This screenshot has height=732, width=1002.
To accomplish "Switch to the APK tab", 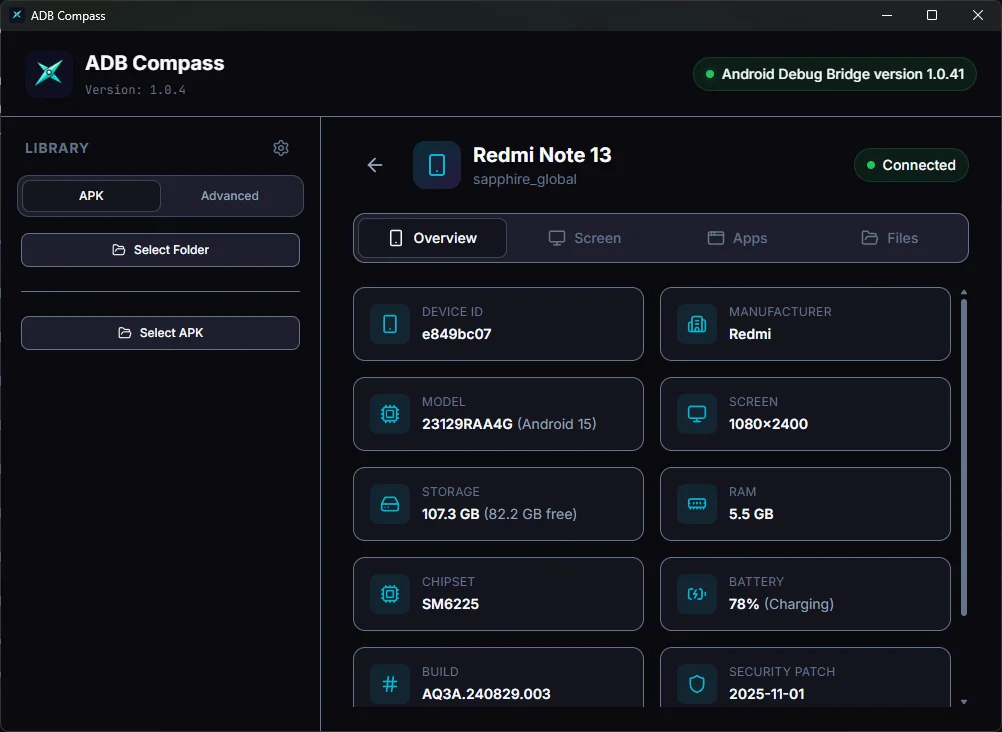I will [x=91, y=196].
